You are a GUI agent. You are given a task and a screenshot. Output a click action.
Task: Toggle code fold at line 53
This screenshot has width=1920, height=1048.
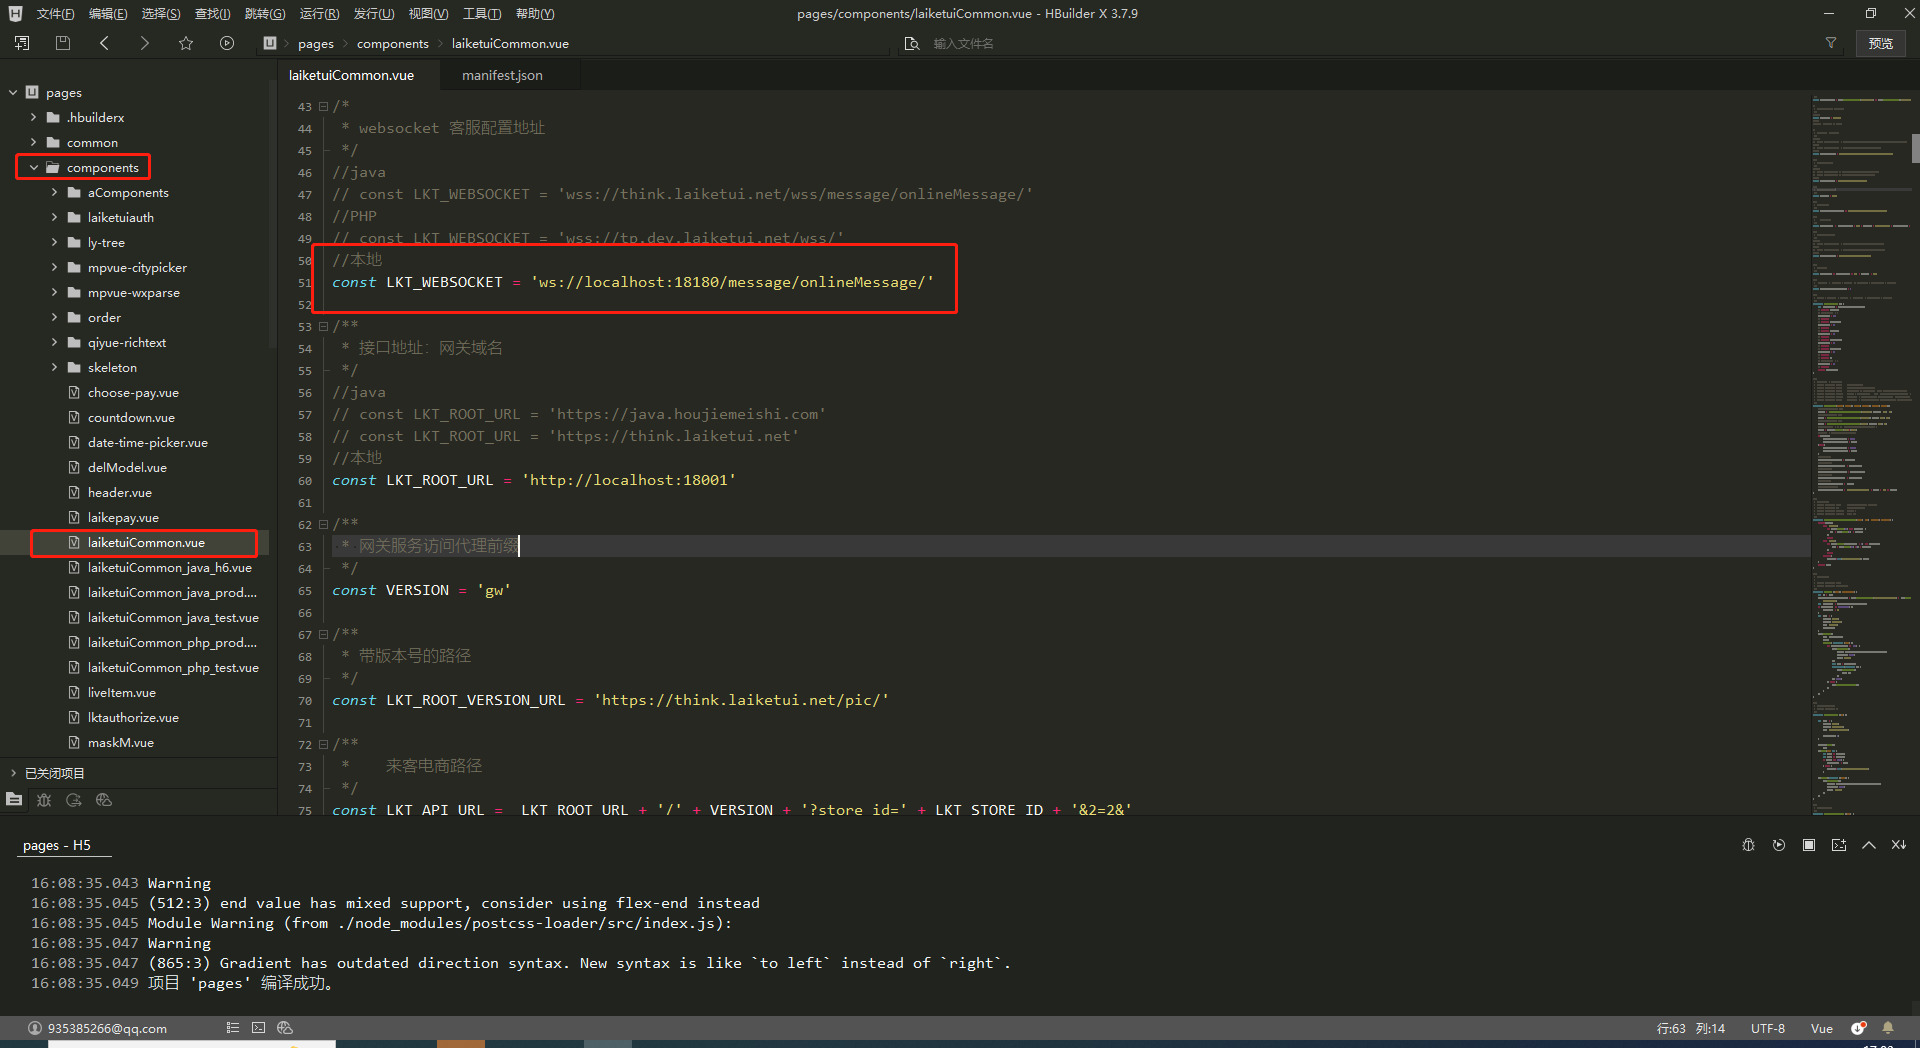[x=323, y=326]
